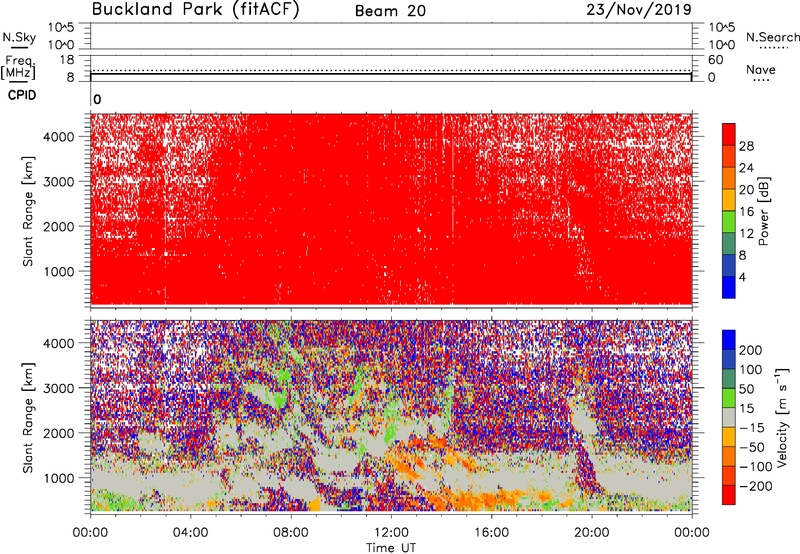Click the '1000' tick of velocity panel
The width and height of the screenshot is (800, 554).
point(59,478)
